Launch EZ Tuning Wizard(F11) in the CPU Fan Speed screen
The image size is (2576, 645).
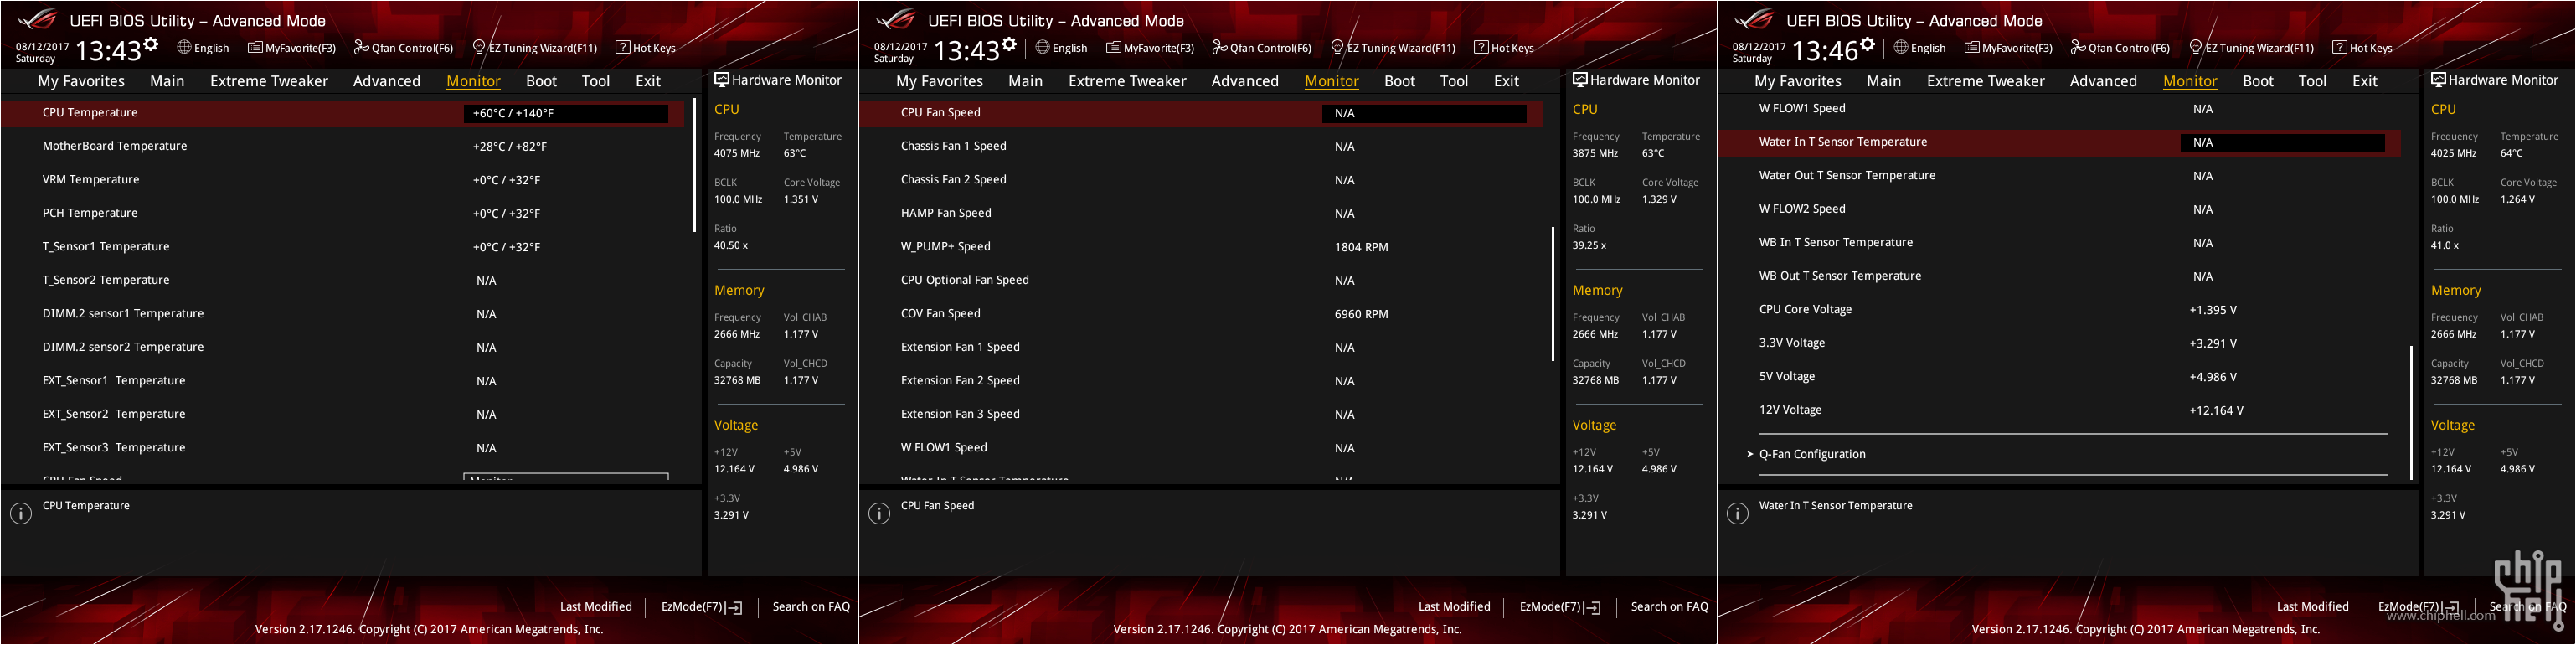click(1393, 47)
